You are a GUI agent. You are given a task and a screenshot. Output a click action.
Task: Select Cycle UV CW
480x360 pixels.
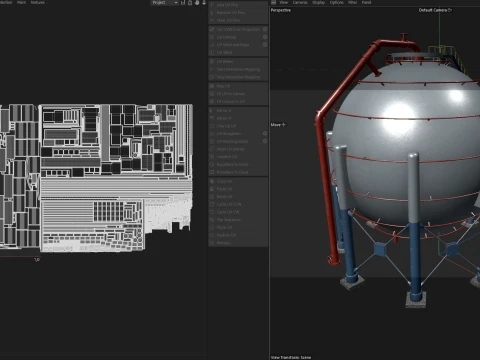pos(238,212)
